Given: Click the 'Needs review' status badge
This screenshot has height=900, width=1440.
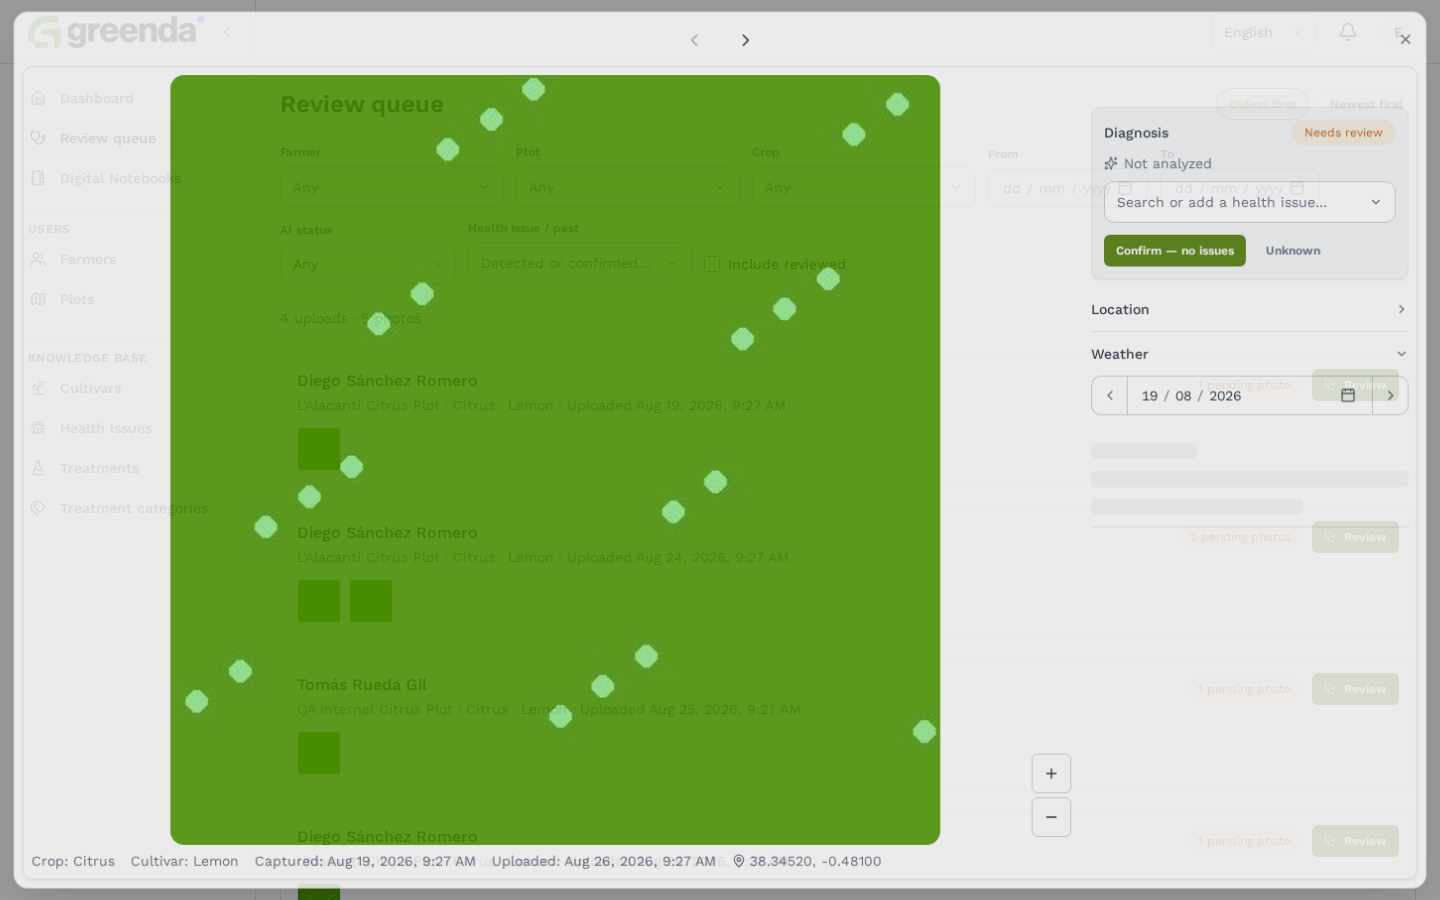Looking at the screenshot, I should point(1343,133).
